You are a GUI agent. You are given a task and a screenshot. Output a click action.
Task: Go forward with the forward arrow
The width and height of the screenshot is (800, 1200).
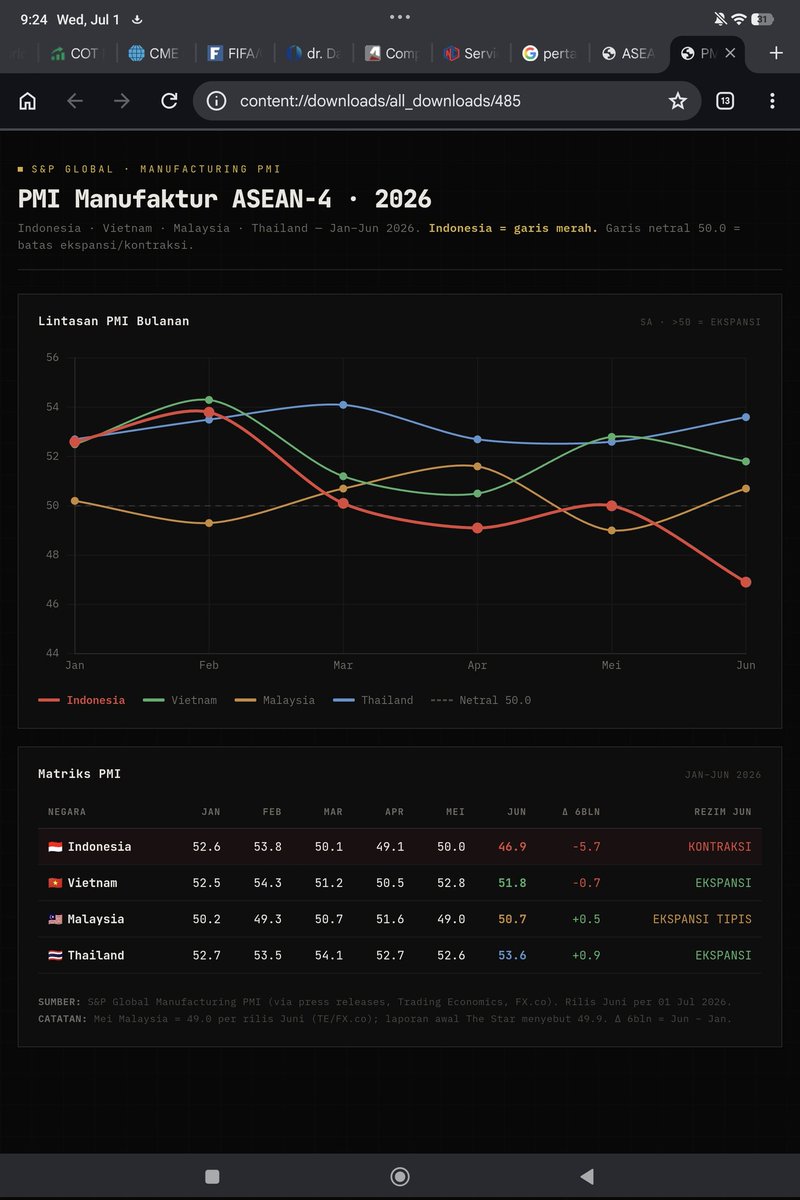[x=122, y=101]
